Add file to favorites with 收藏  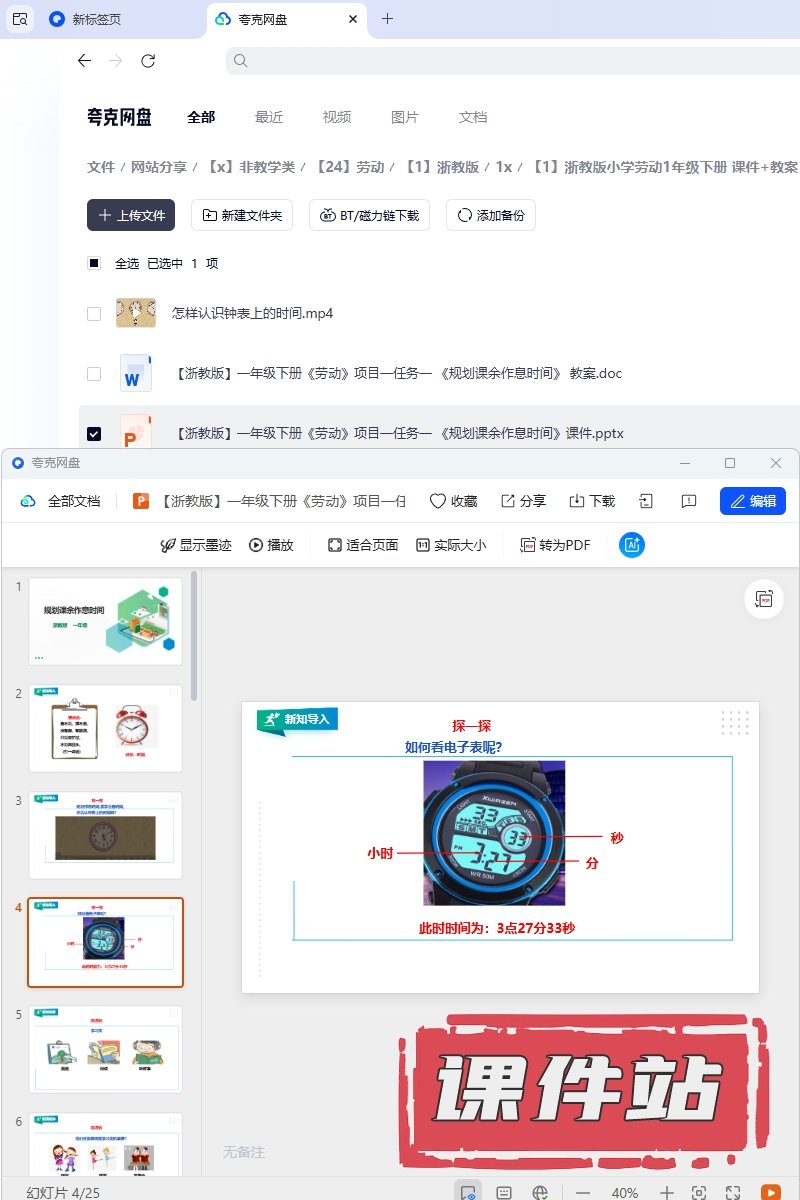point(453,501)
